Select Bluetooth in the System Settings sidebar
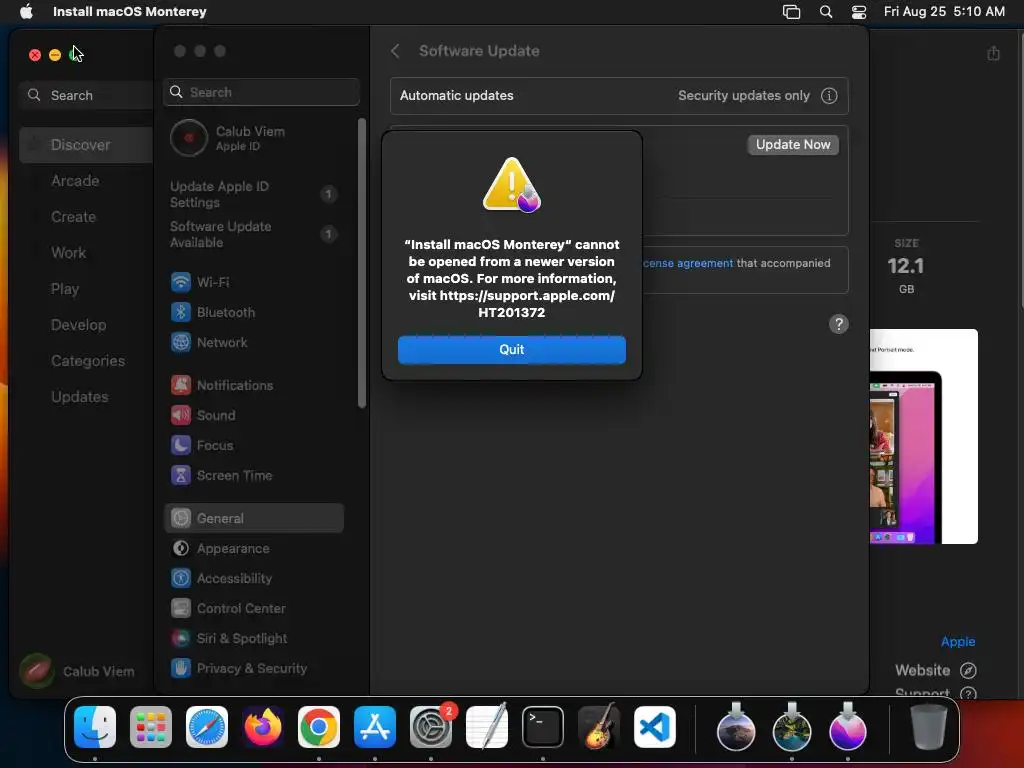Screen dimensions: 1024x768 click(x=253, y=312)
